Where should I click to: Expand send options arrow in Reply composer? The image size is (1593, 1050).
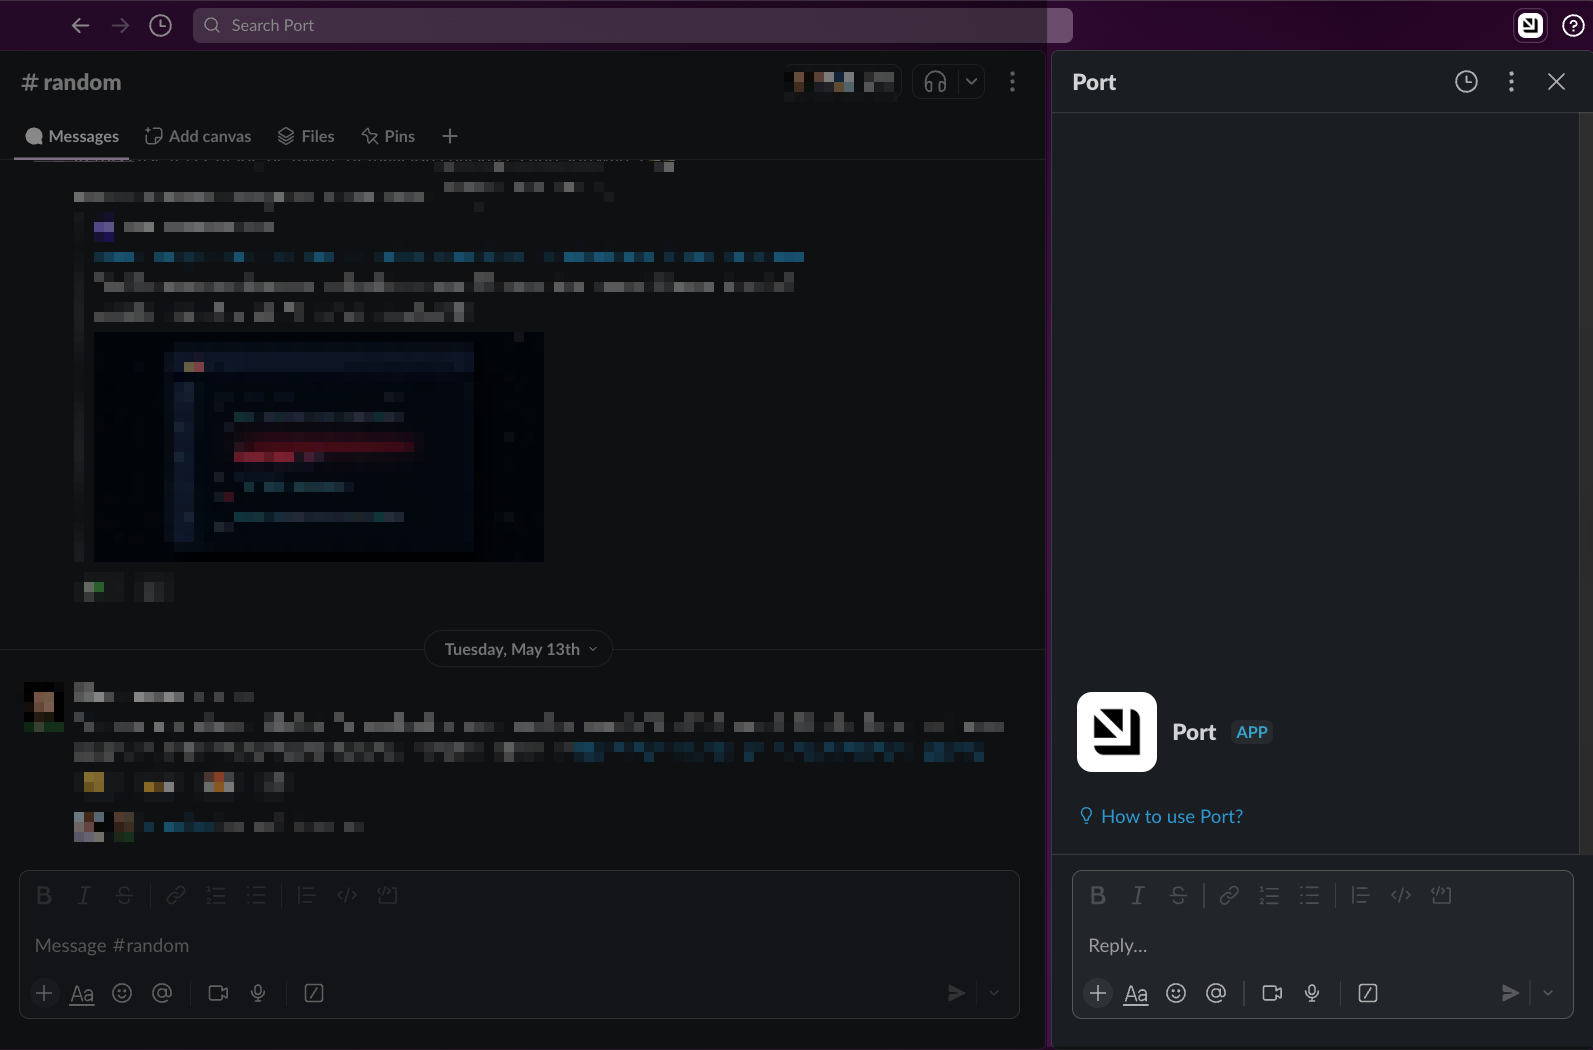pyautogui.click(x=1548, y=993)
